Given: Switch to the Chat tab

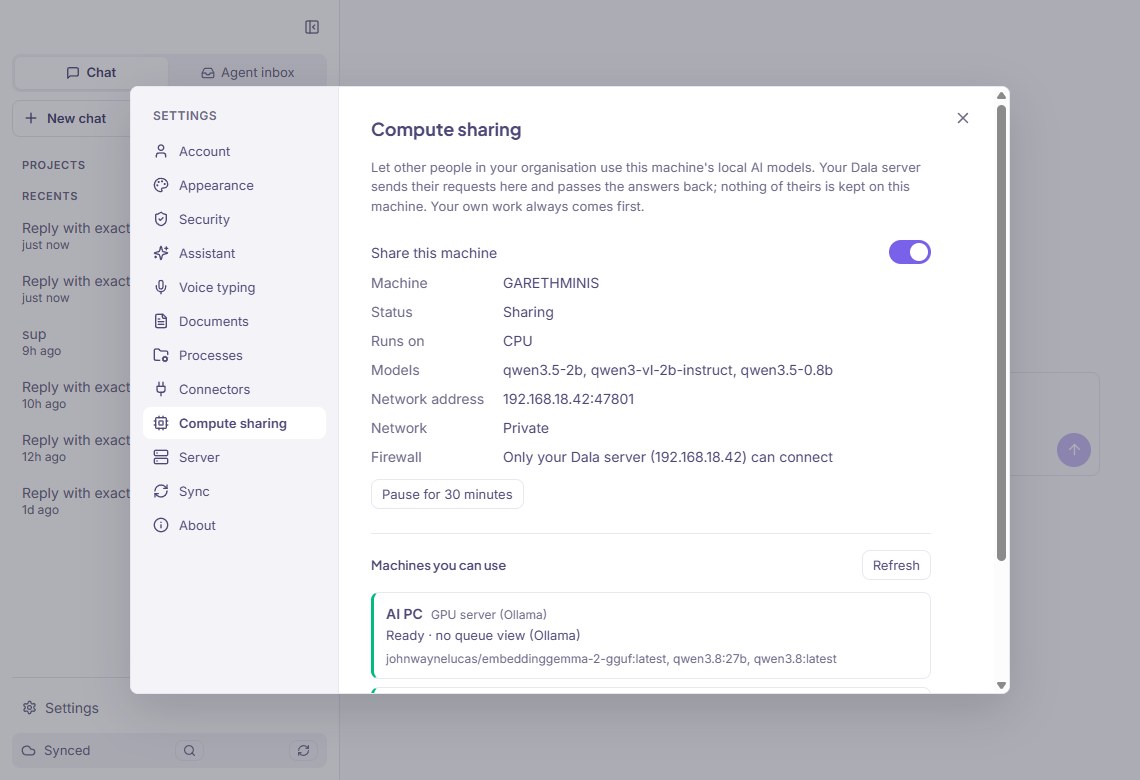Looking at the screenshot, I should [91, 73].
